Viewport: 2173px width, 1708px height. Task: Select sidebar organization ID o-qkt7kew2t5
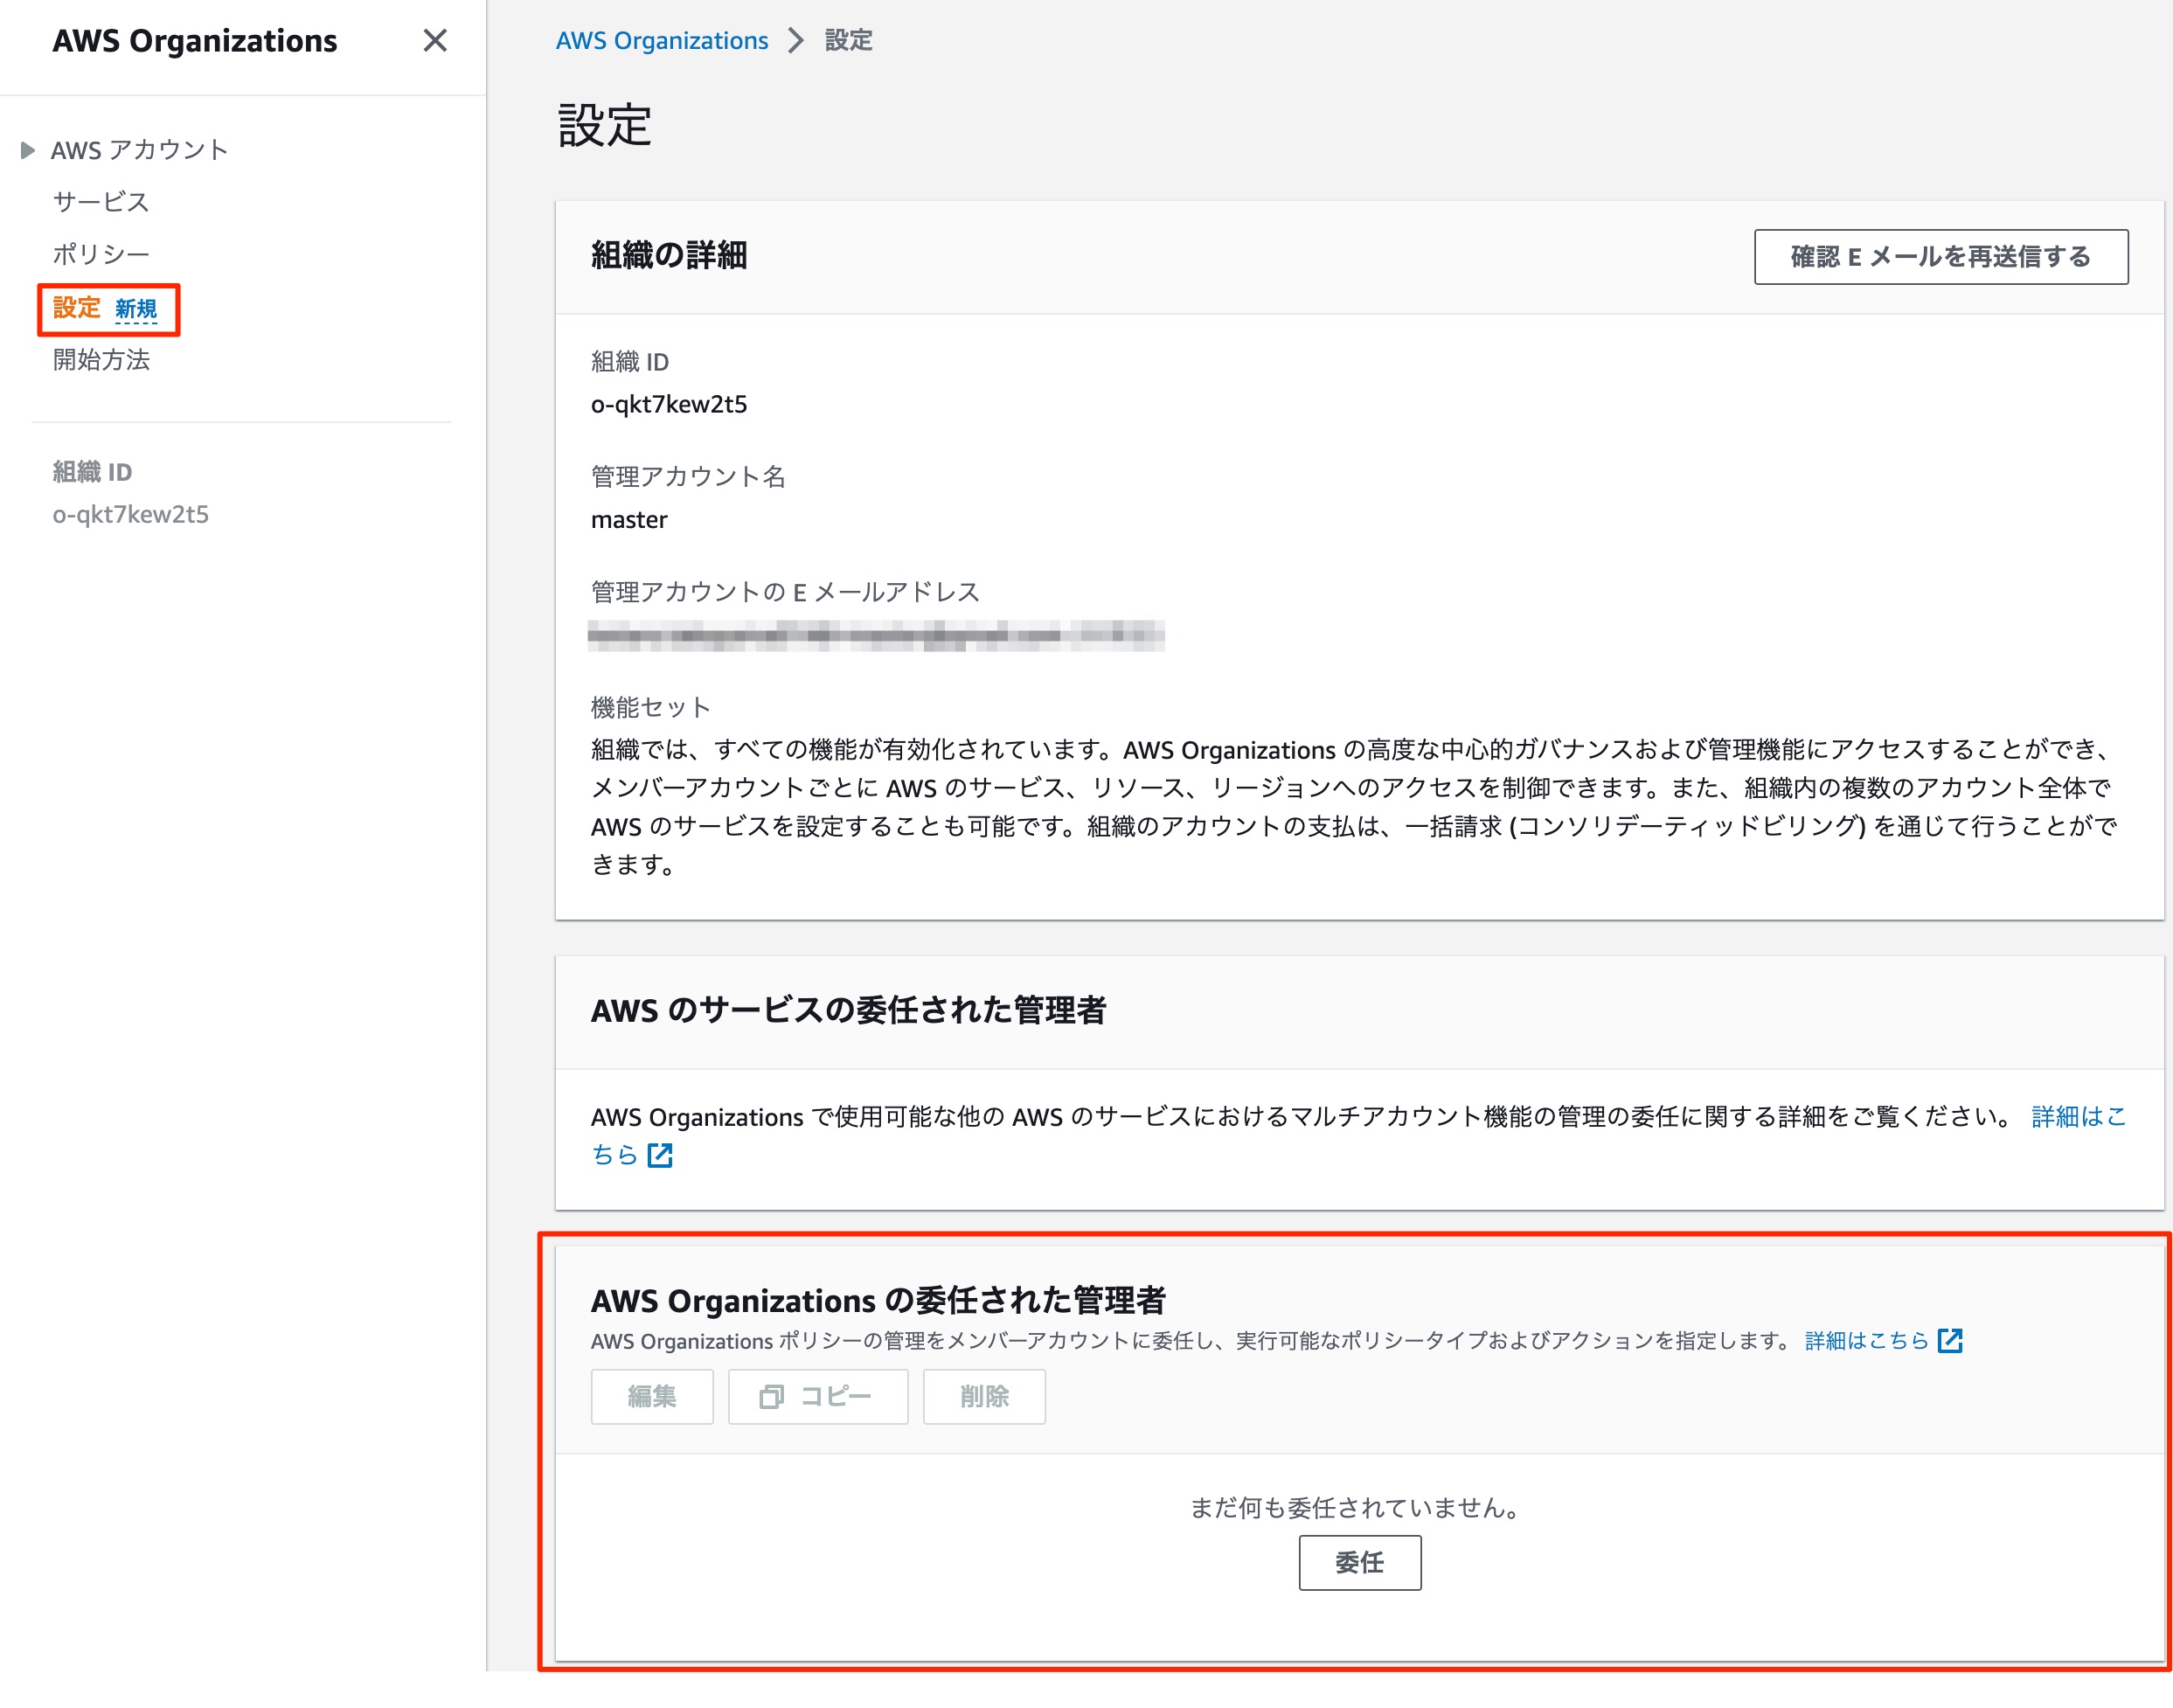[x=131, y=514]
